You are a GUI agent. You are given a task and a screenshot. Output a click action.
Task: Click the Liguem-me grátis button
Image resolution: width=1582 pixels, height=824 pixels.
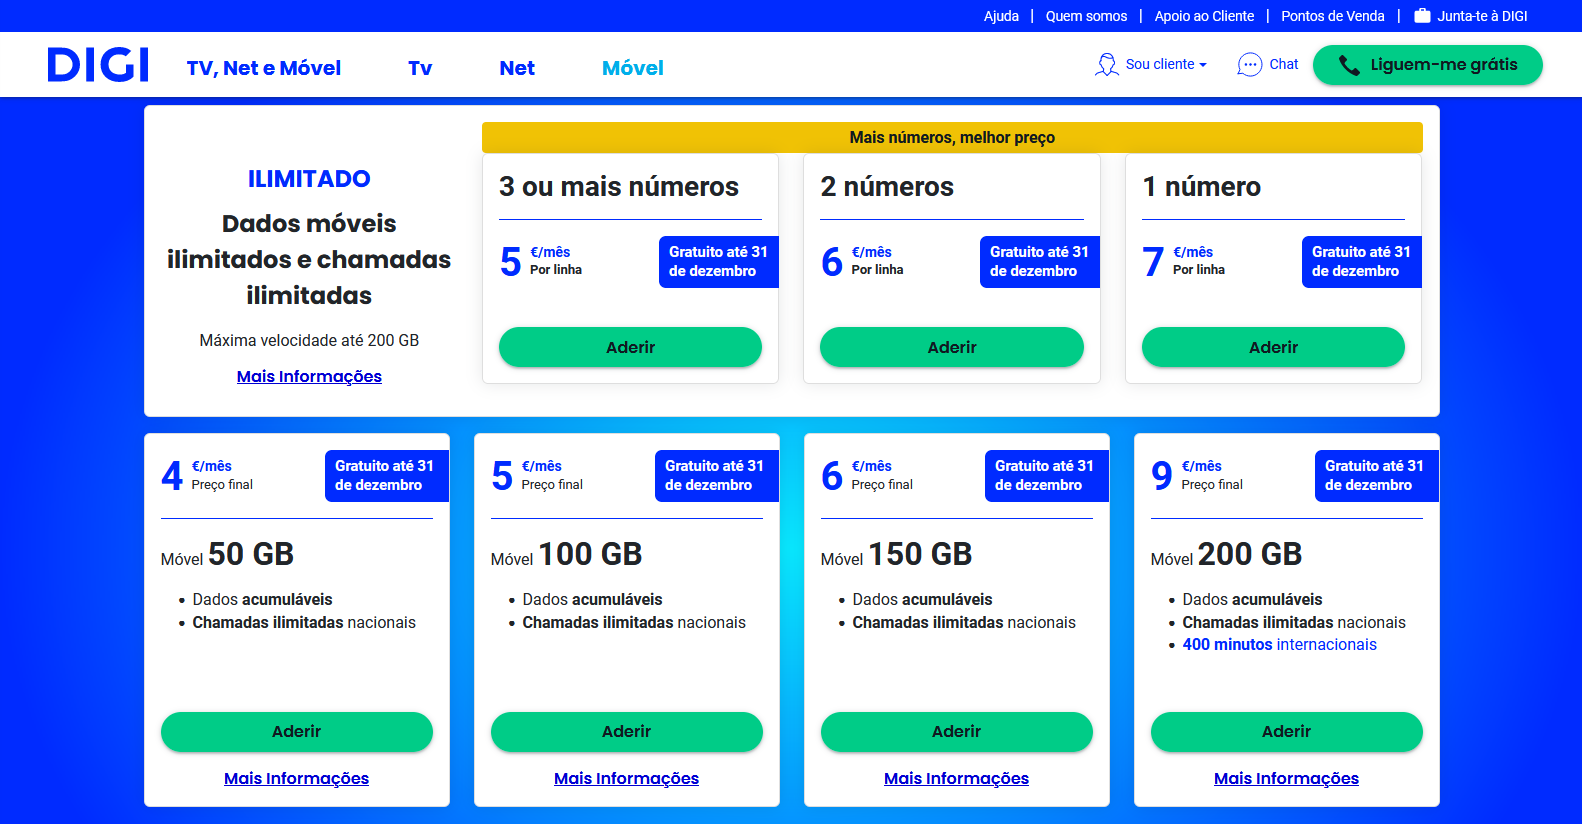(x=1428, y=65)
